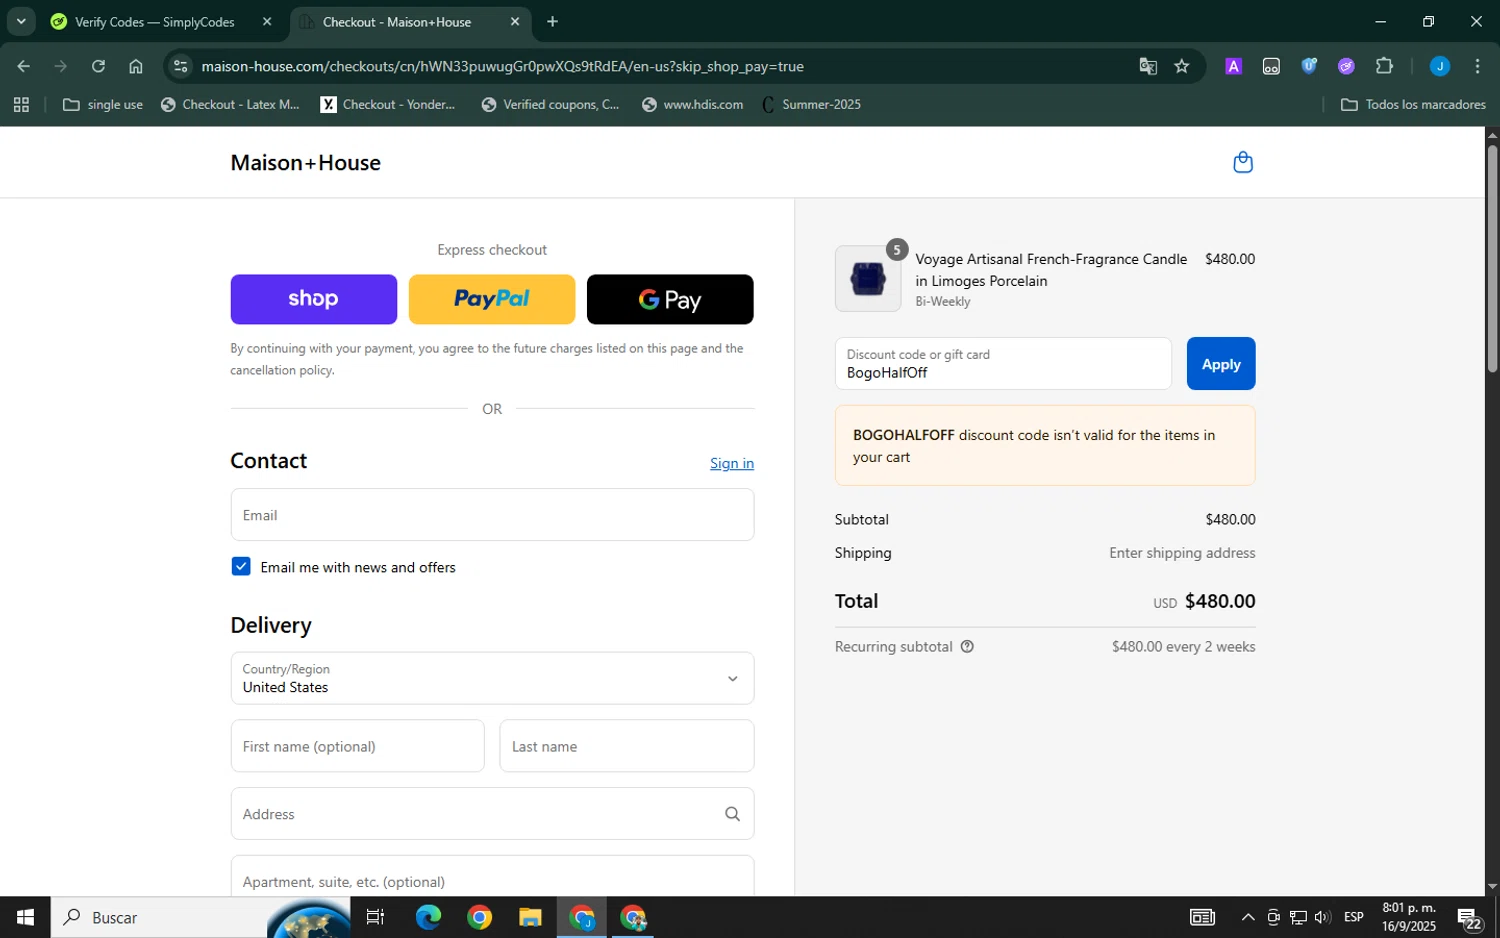Open Task View in the taskbar
The width and height of the screenshot is (1500, 938).
(376, 917)
